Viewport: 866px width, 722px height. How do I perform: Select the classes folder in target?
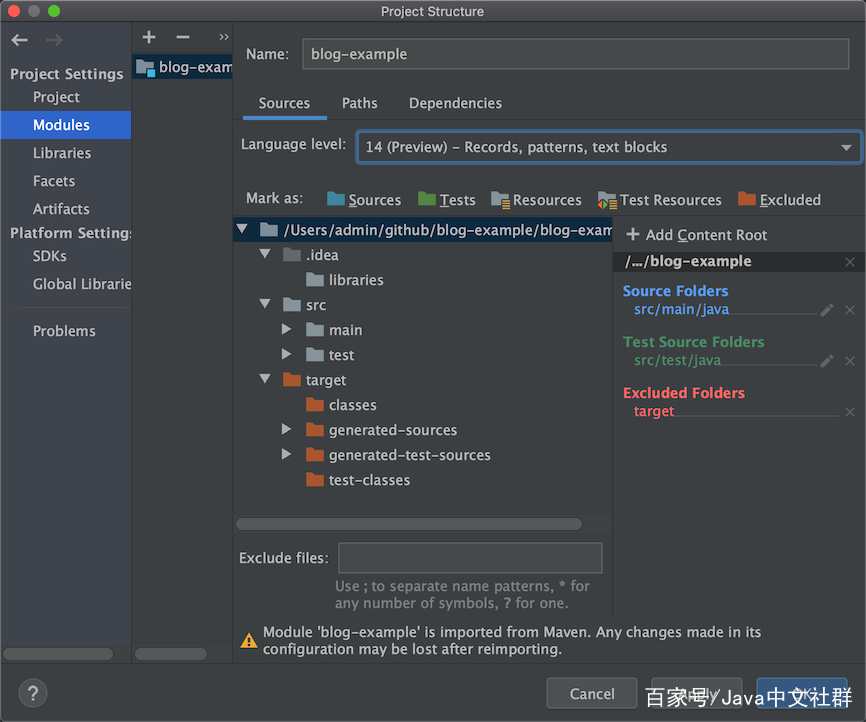[x=341, y=405]
